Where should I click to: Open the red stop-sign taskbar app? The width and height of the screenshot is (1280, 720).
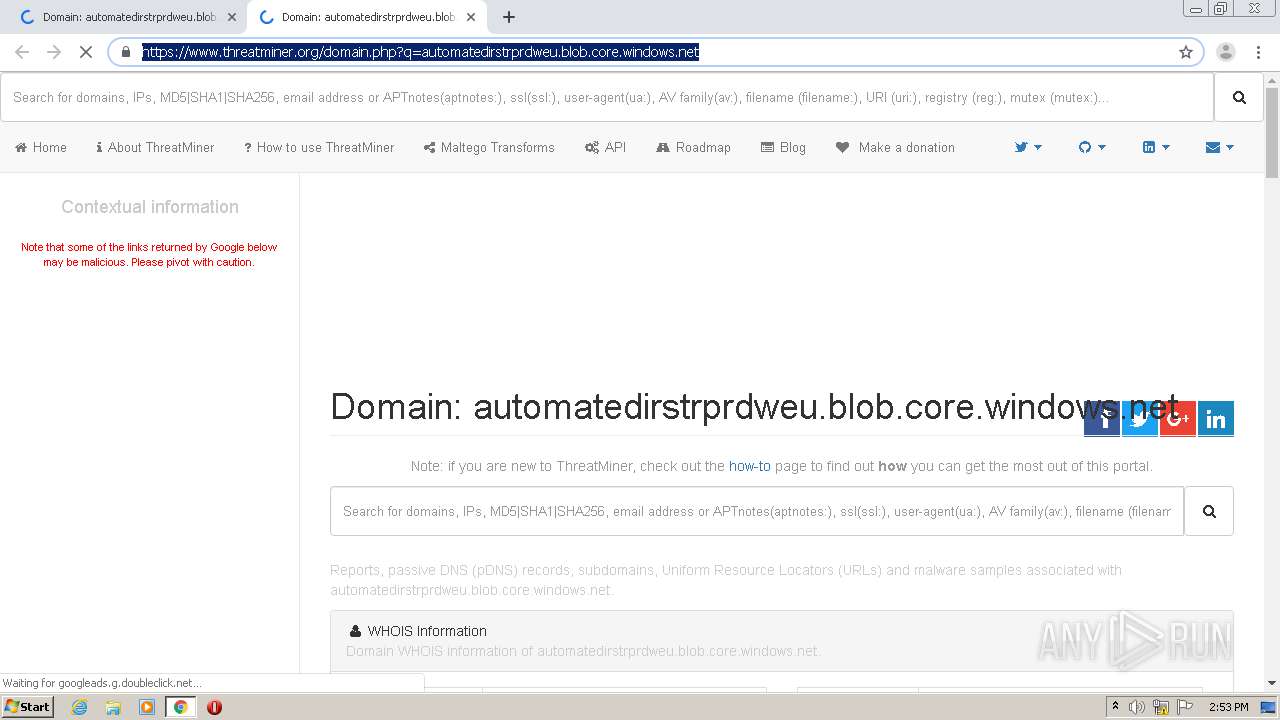point(214,707)
